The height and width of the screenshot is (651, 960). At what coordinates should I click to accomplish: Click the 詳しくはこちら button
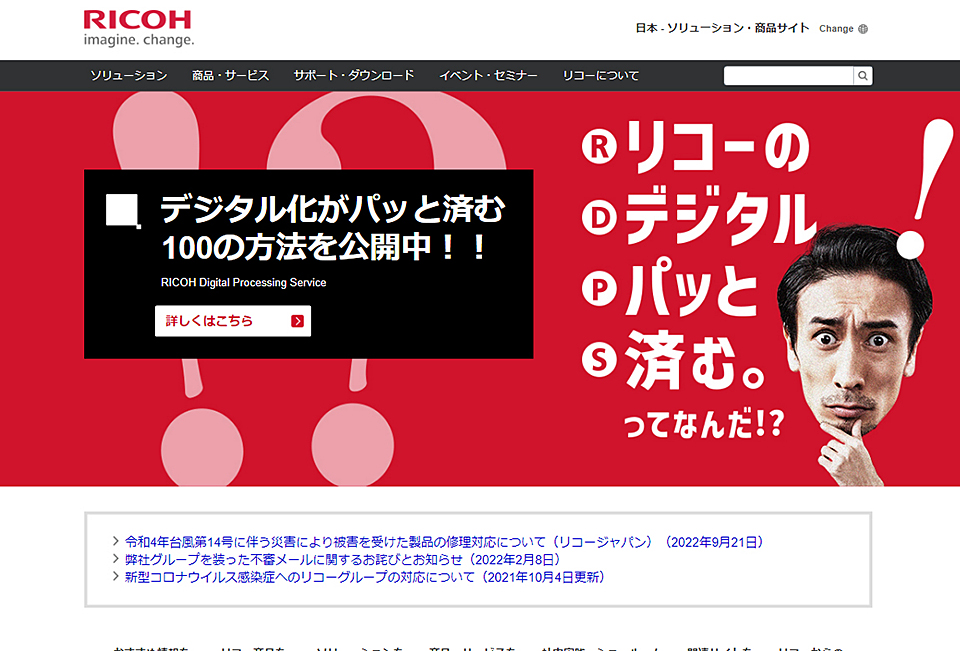coord(233,321)
